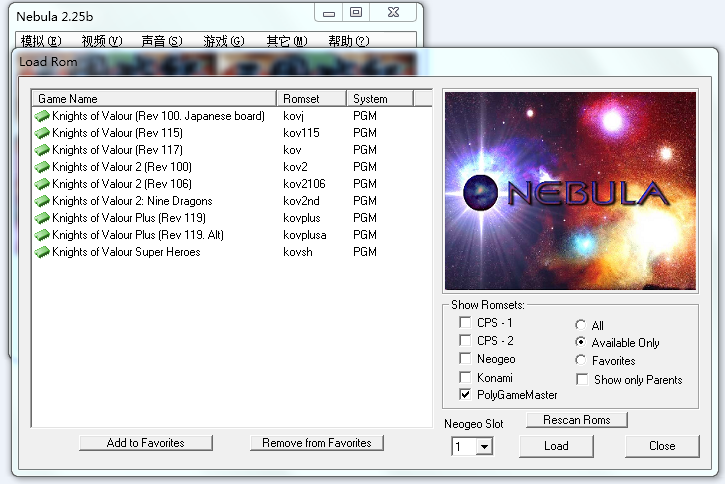Screen dimensions: 725x484
Task: Click ROM icon beside Knights of Valour Plus (Rev 119. Alt)
Action: click(42, 235)
